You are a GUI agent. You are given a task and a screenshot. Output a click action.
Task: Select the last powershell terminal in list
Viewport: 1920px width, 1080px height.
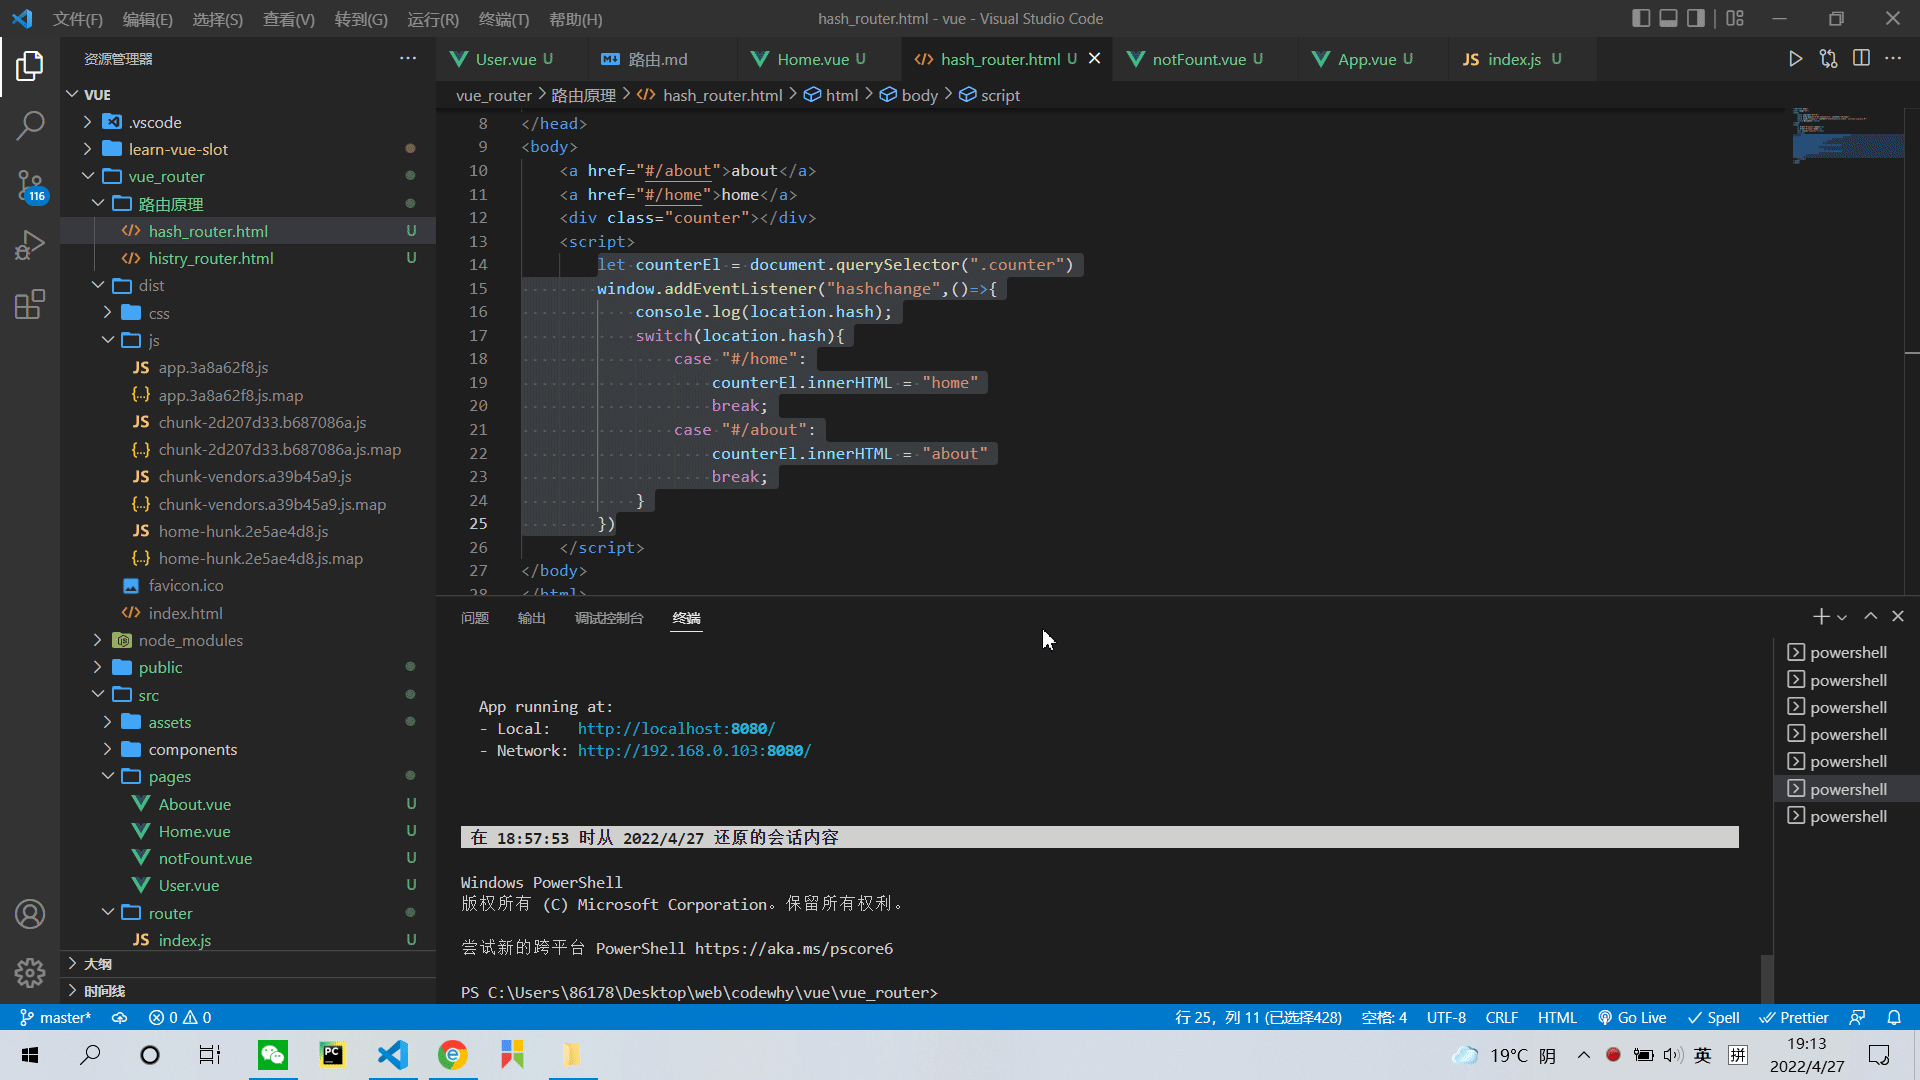pyautogui.click(x=1847, y=816)
